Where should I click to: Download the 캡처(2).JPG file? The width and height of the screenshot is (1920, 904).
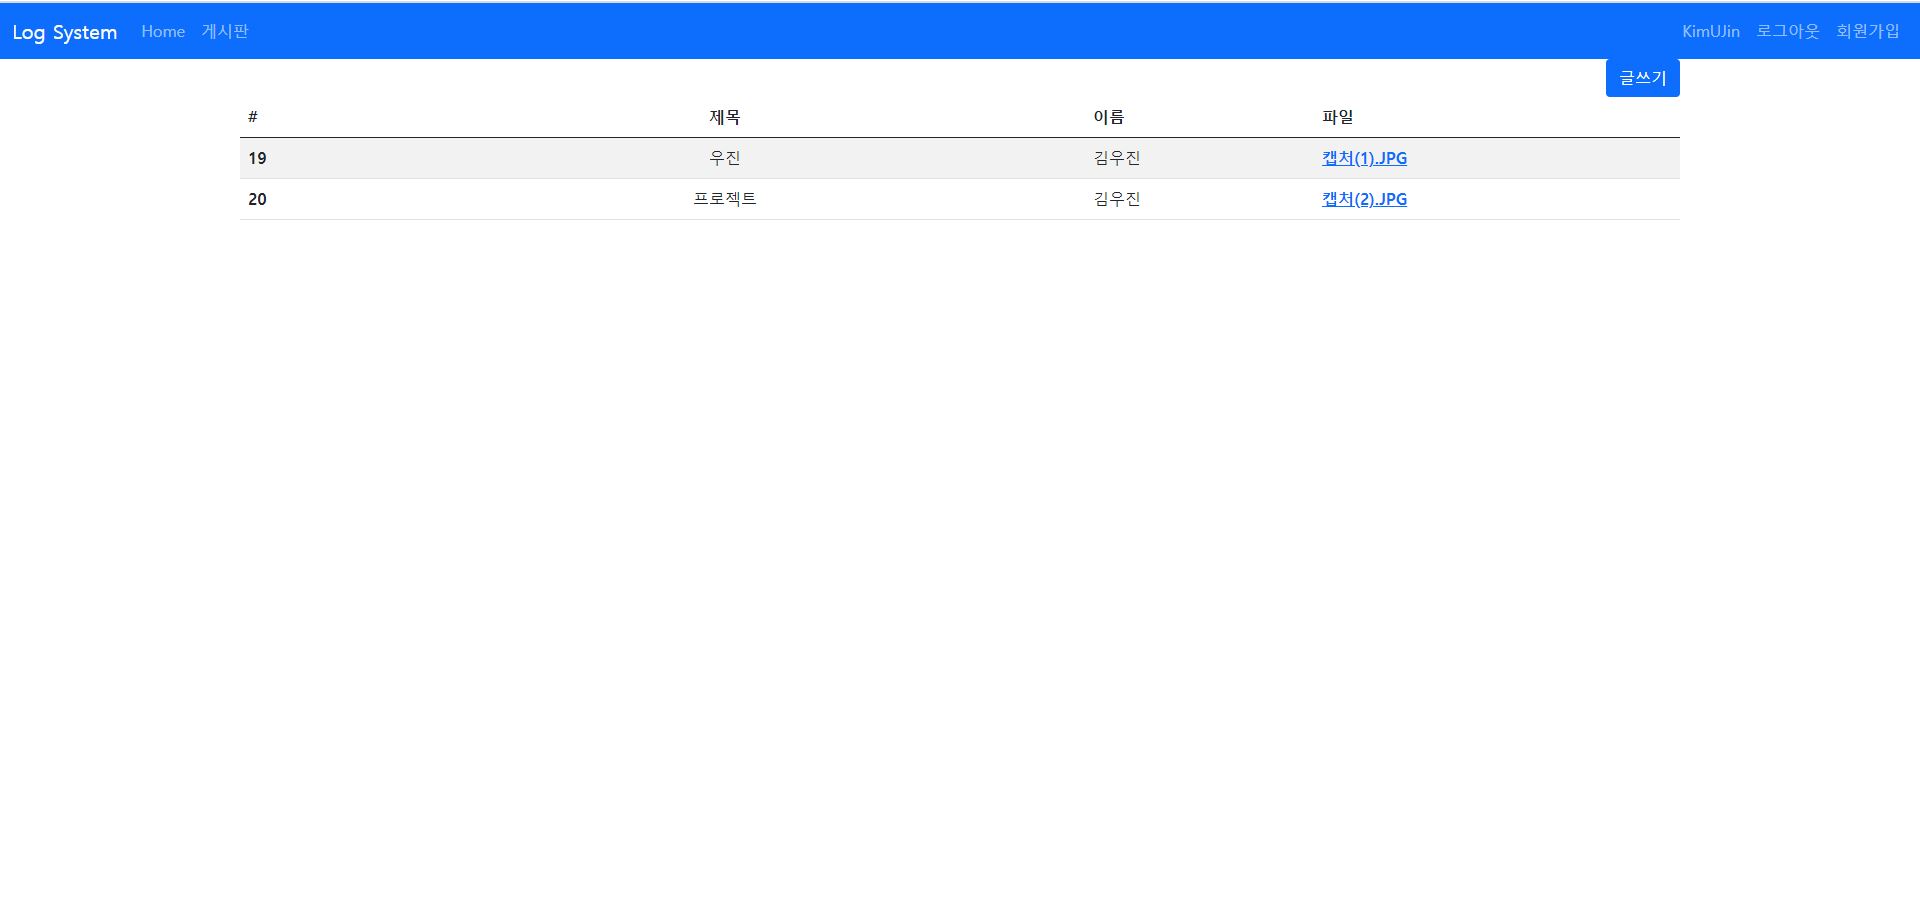(x=1364, y=199)
